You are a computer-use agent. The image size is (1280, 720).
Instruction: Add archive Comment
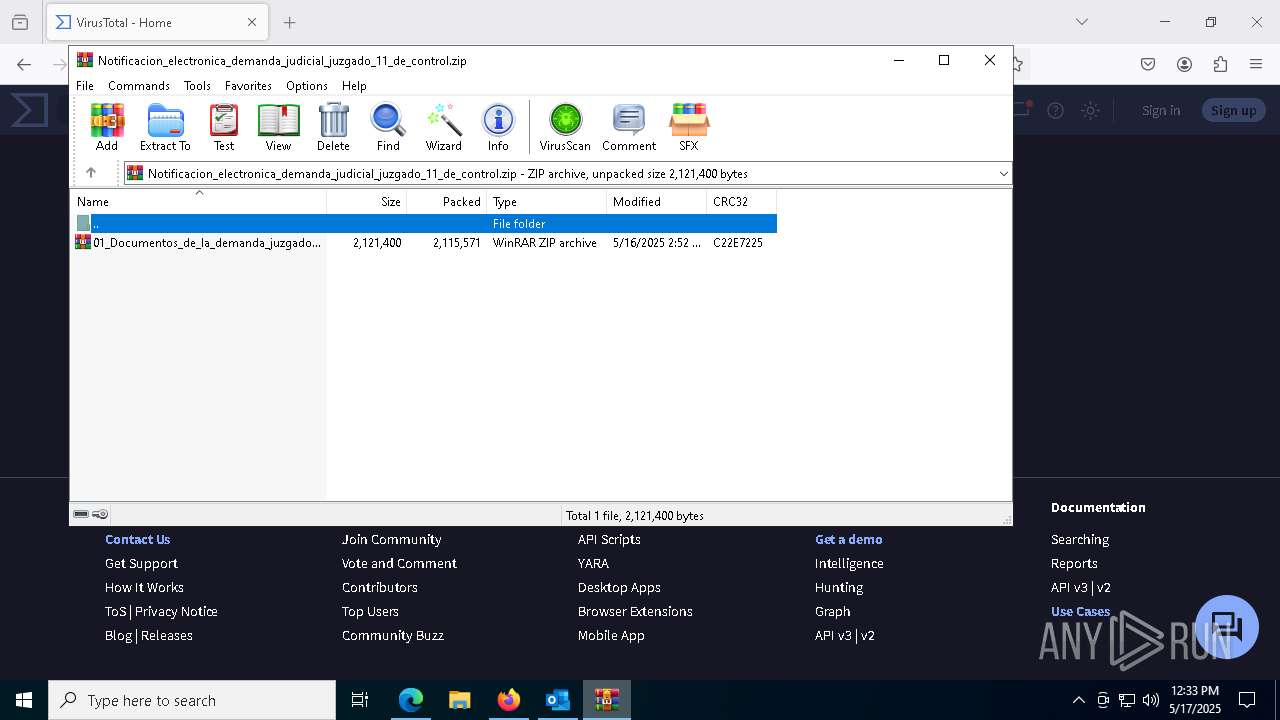pos(629,127)
